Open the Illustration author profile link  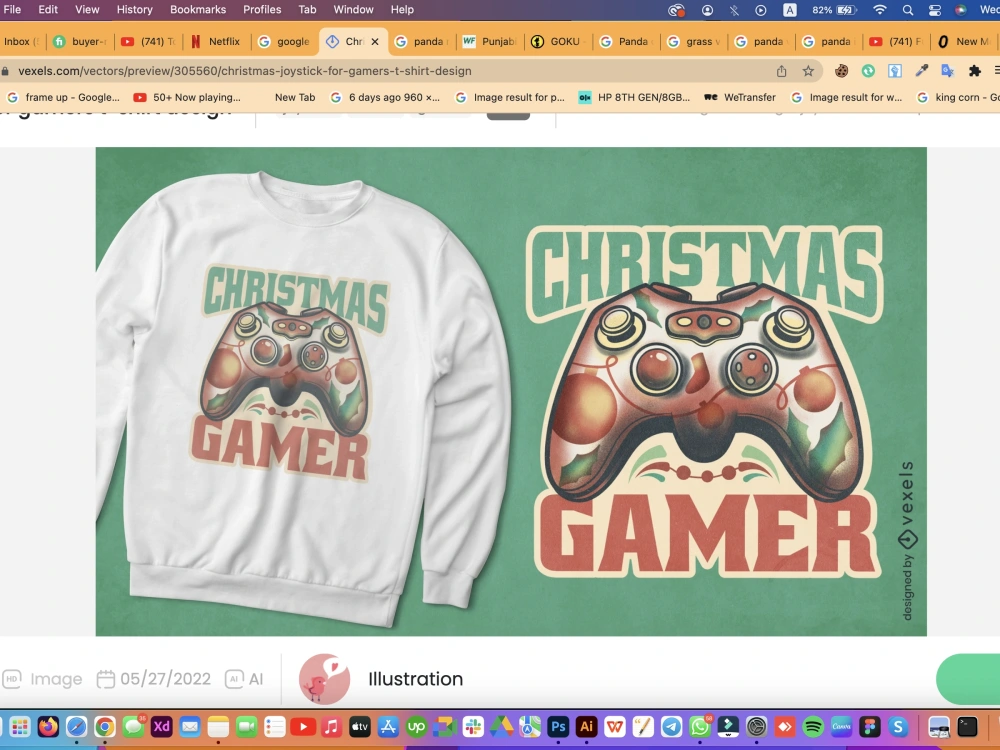415,679
